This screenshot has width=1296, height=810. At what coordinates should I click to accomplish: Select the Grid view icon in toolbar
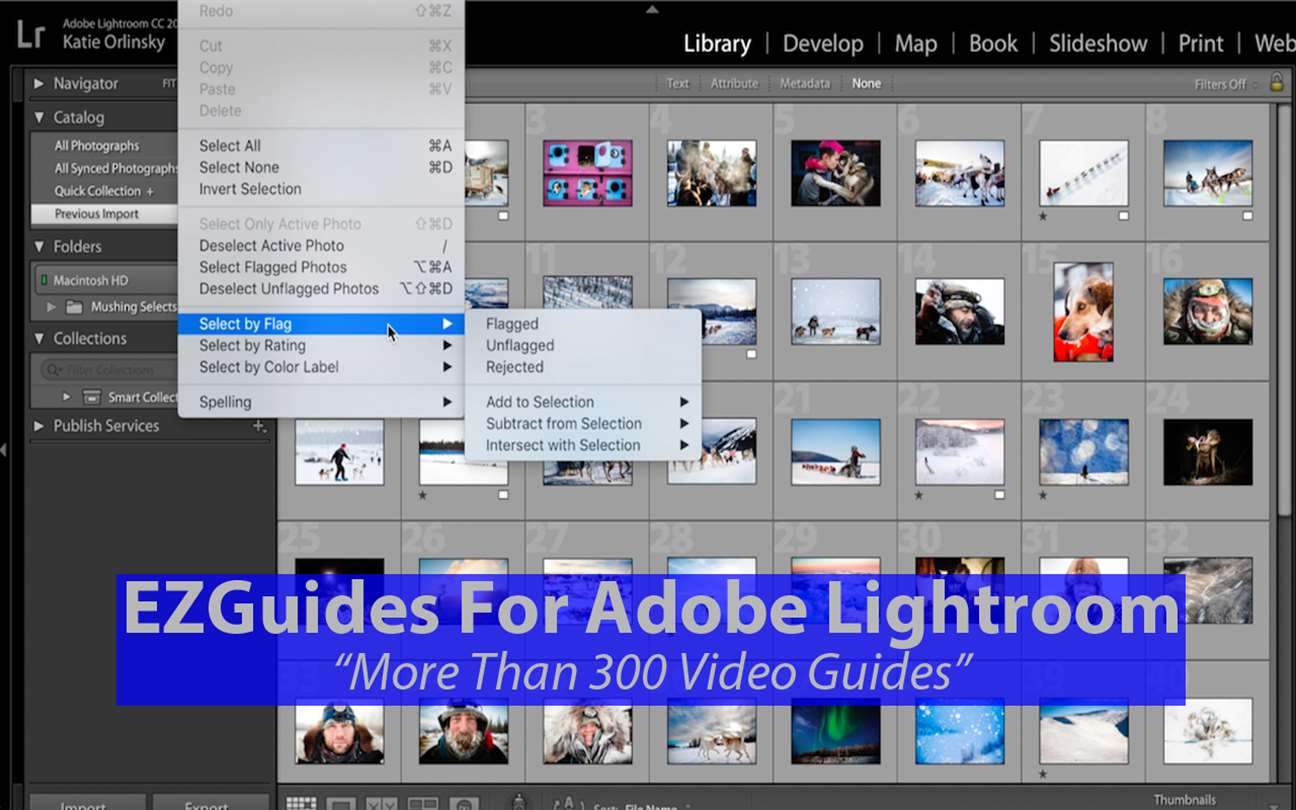[301, 803]
